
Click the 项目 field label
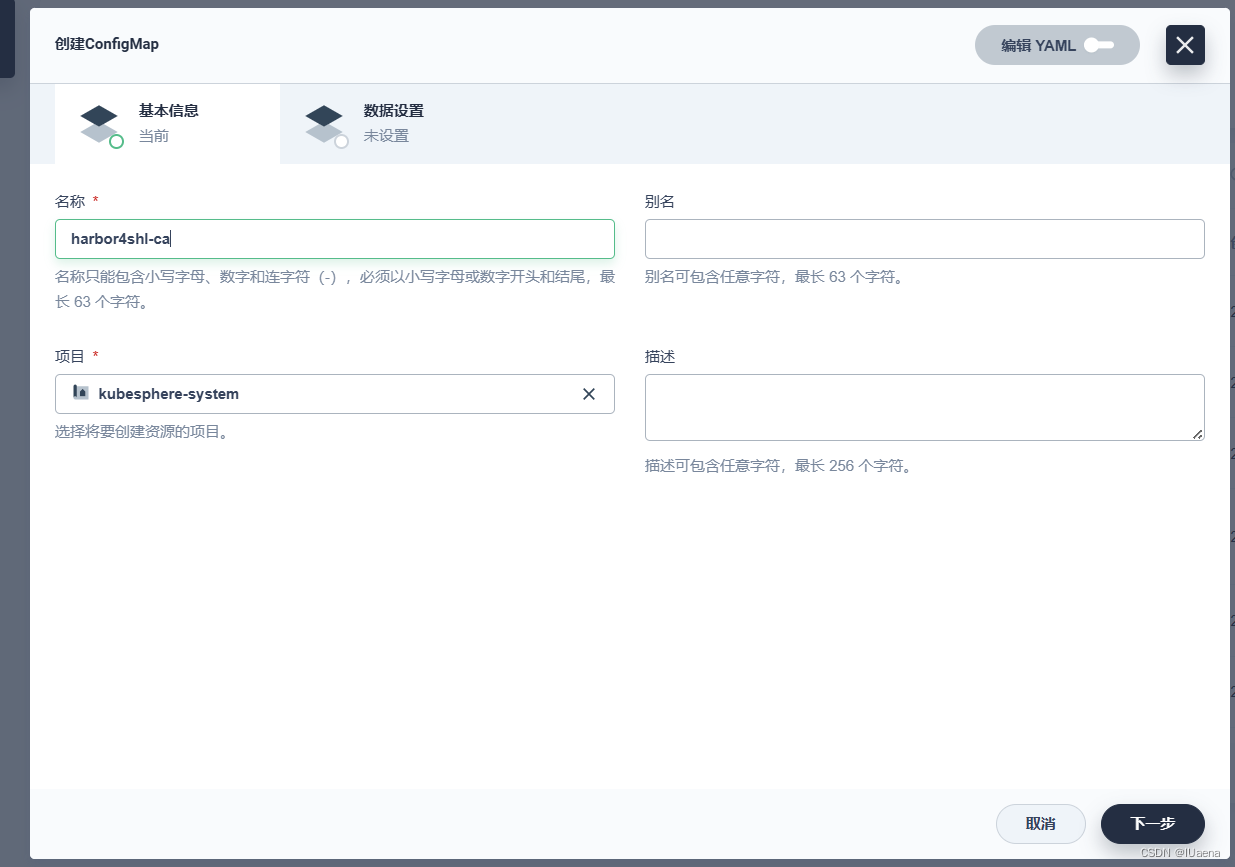click(70, 356)
